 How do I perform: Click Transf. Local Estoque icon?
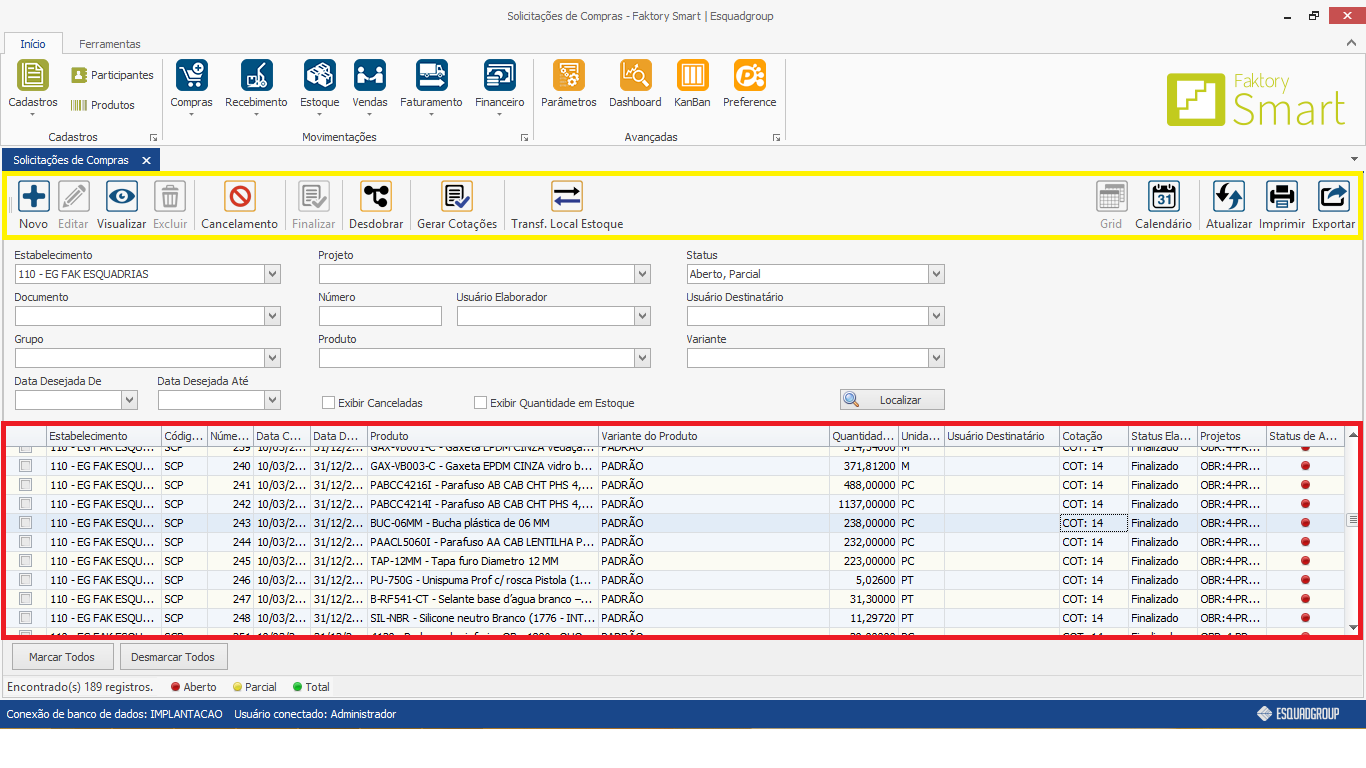point(567,197)
